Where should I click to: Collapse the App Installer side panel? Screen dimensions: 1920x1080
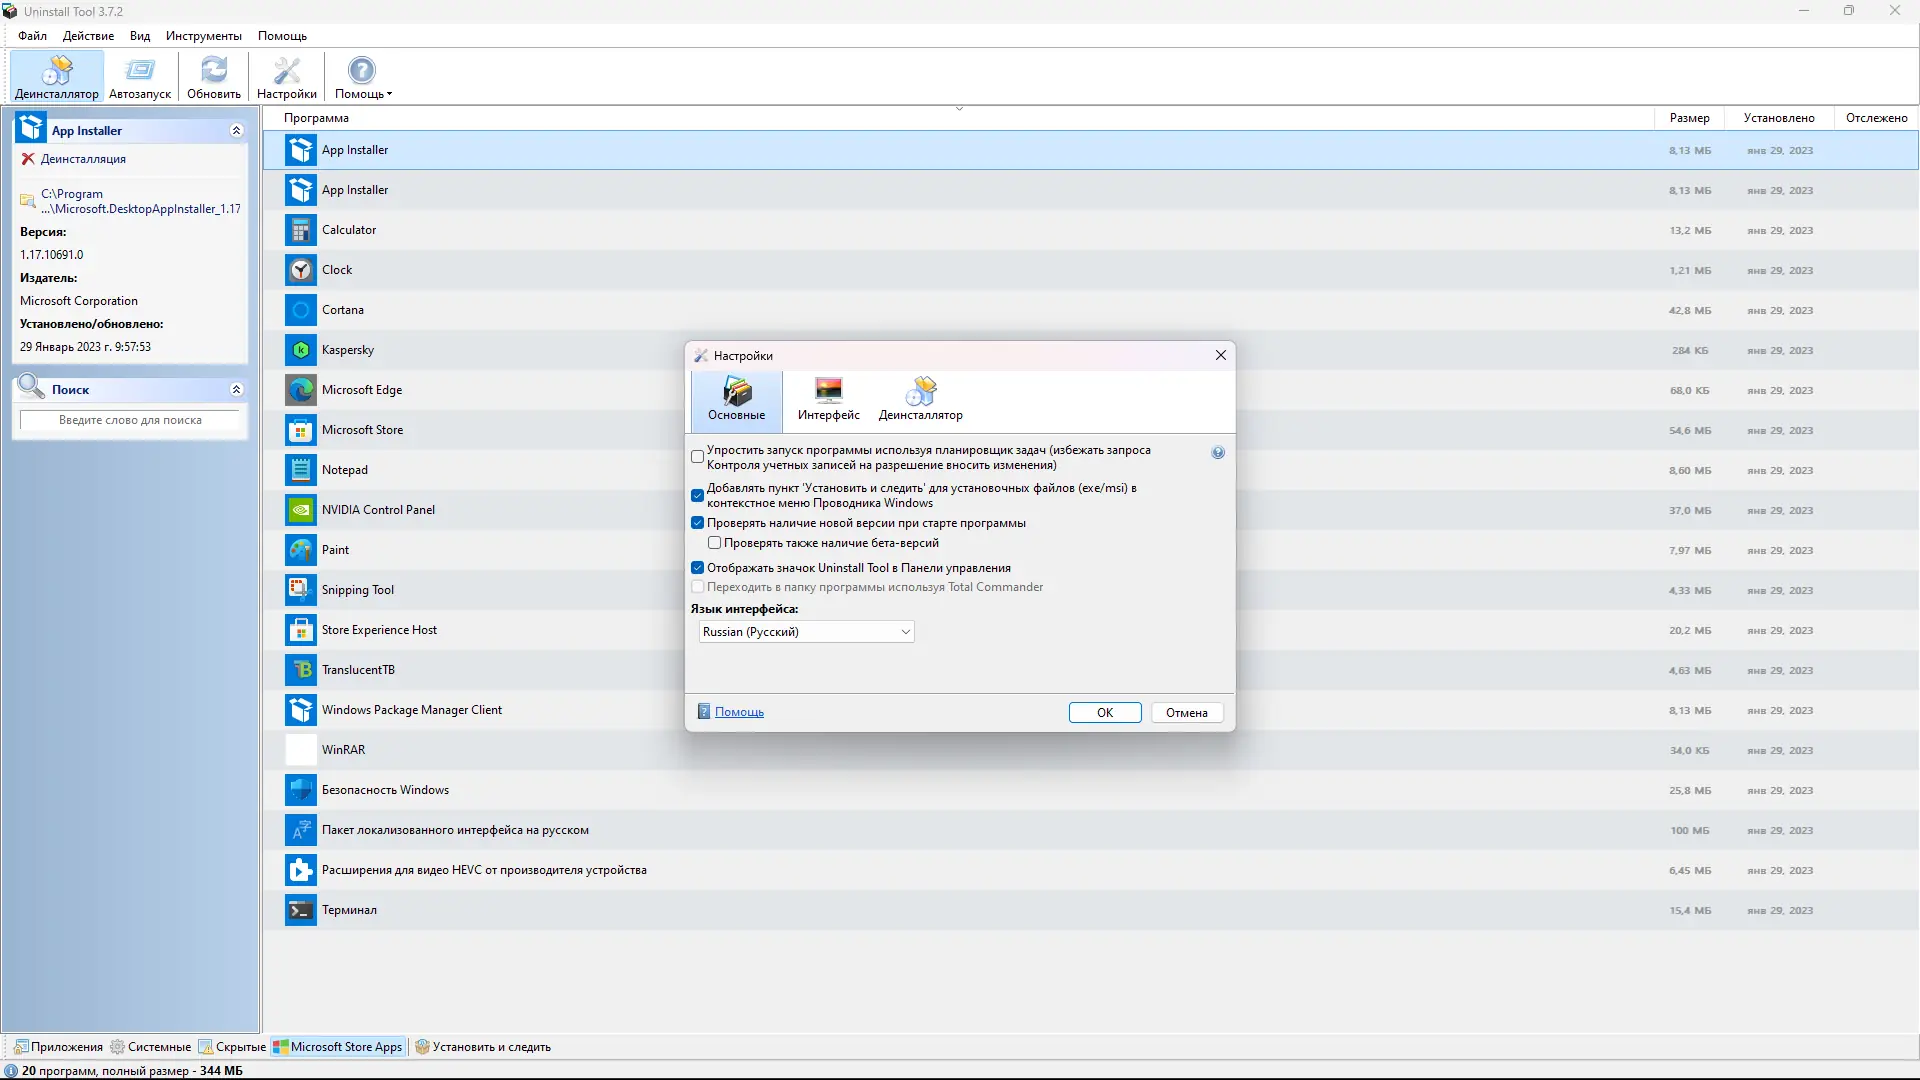coord(236,131)
